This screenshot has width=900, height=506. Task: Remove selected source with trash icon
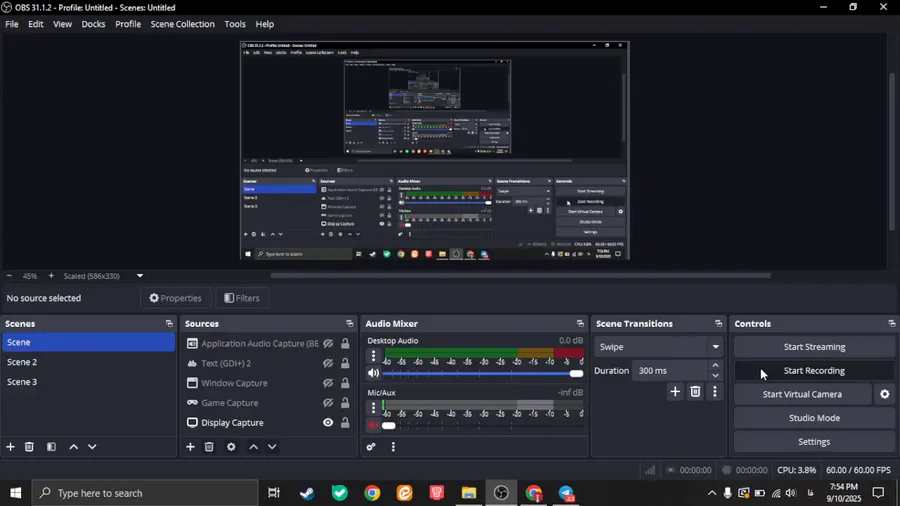[x=209, y=446]
